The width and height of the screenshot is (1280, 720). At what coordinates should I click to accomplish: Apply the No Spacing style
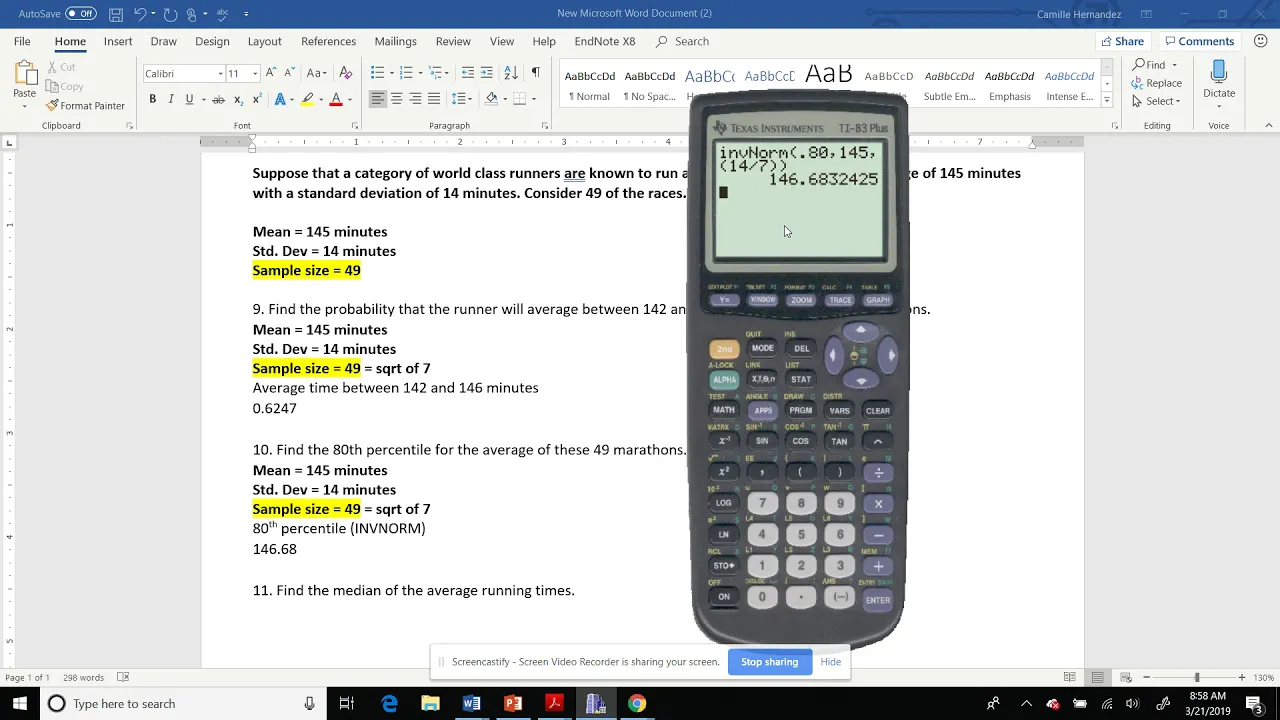(x=650, y=85)
